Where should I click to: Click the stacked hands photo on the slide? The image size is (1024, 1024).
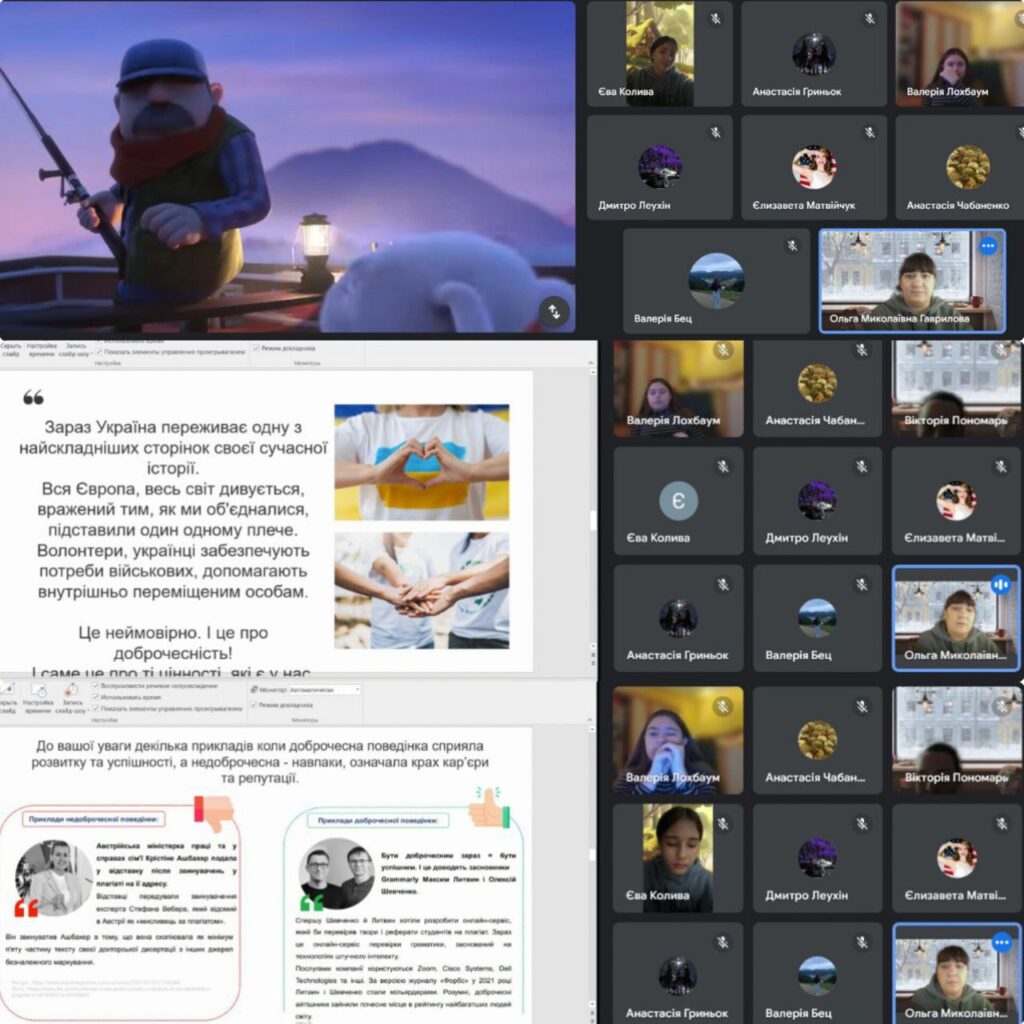pyautogui.click(x=422, y=590)
